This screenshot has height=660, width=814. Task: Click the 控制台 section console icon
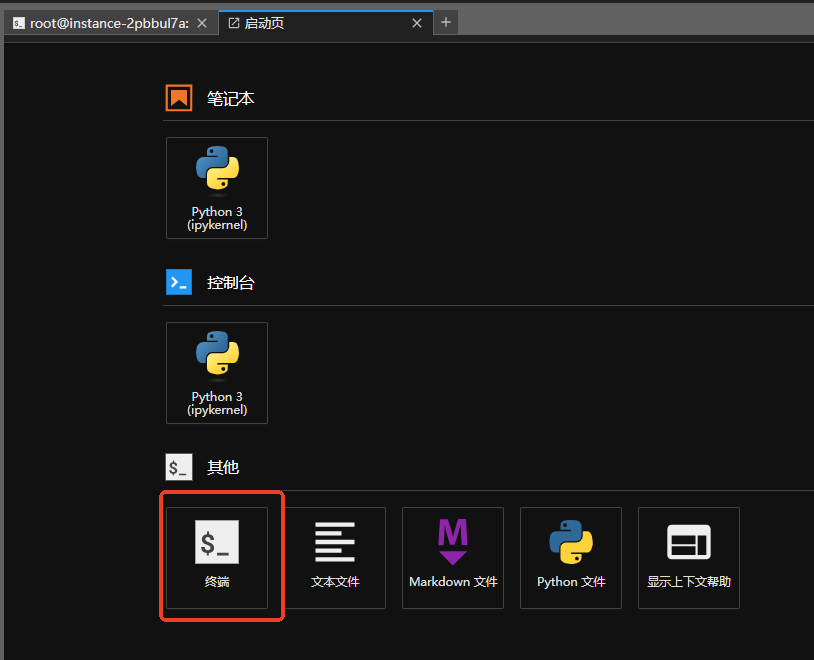pyautogui.click(x=179, y=282)
